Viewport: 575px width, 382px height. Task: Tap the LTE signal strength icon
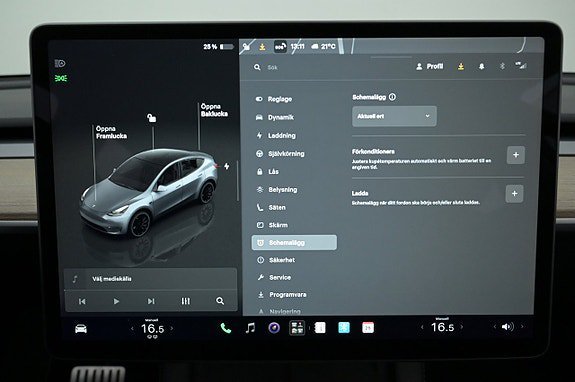(x=521, y=66)
